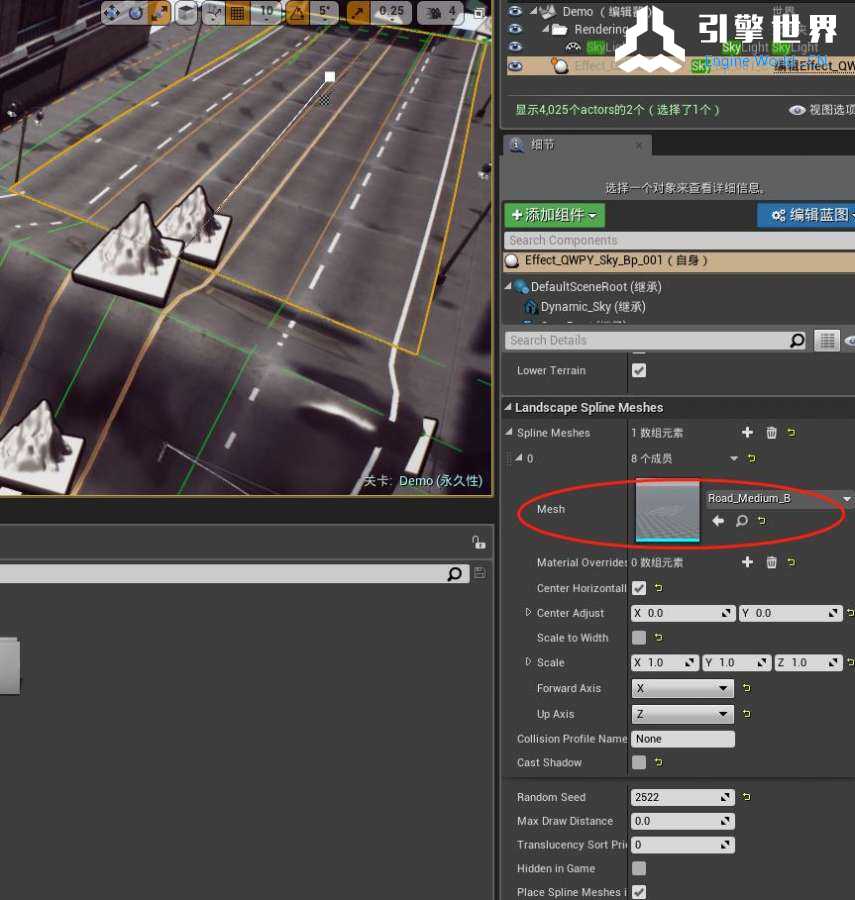This screenshot has width=855, height=900.
Task: Expand the Center Adjust property
Action: [528, 612]
